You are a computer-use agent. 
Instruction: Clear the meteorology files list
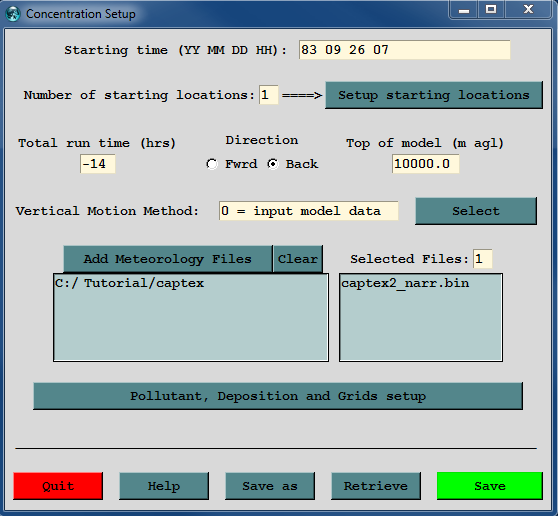[298, 259]
